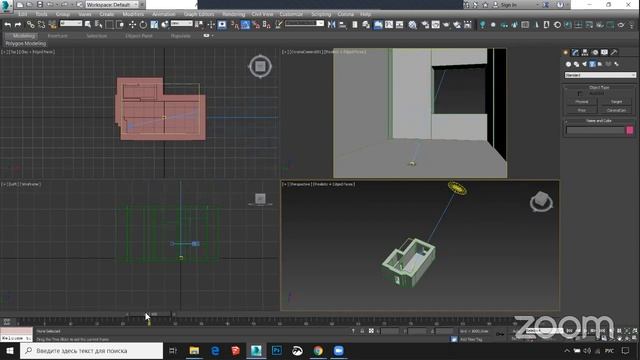Image resolution: width=640 pixels, height=360 pixels.
Task: Click Sign In in the title bar
Action: pyautogui.click(x=508, y=4)
